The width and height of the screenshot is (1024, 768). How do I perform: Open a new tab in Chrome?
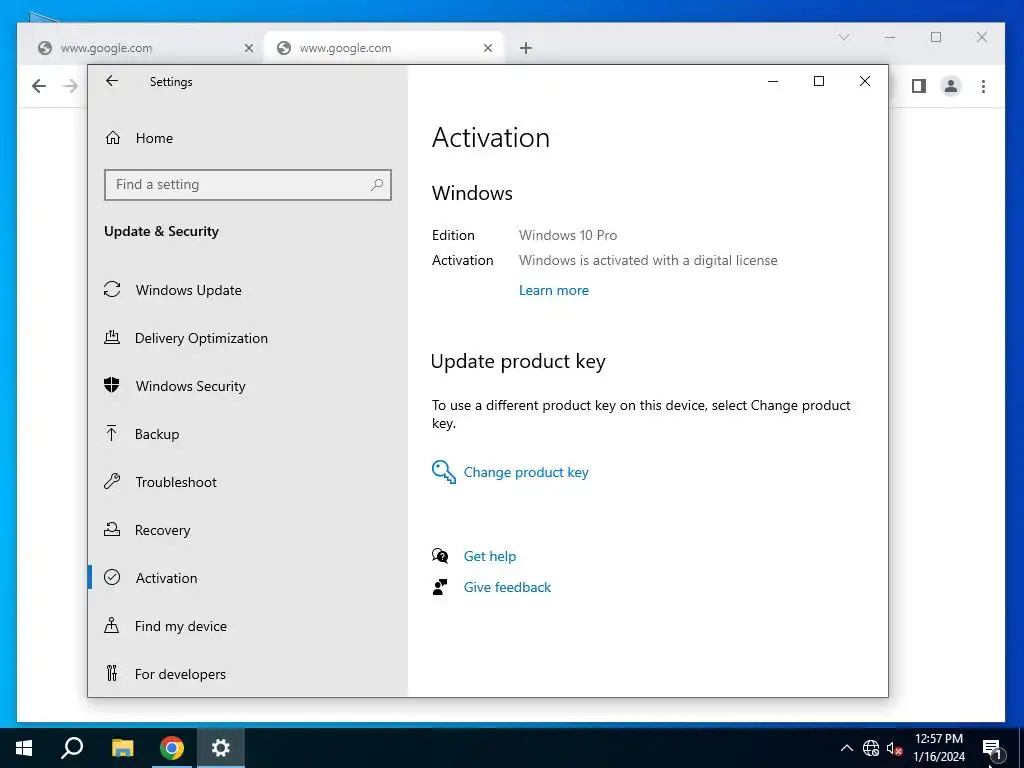tap(526, 48)
